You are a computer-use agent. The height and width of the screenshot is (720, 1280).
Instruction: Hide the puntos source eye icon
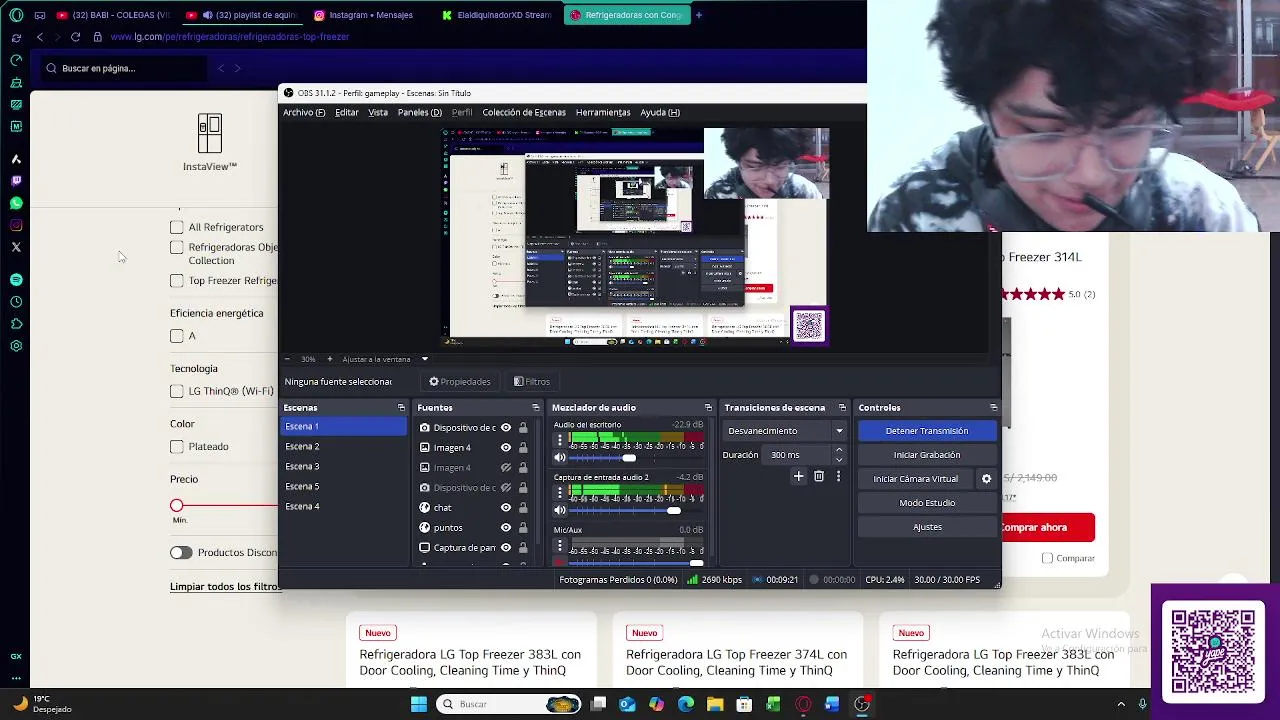pos(506,527)
